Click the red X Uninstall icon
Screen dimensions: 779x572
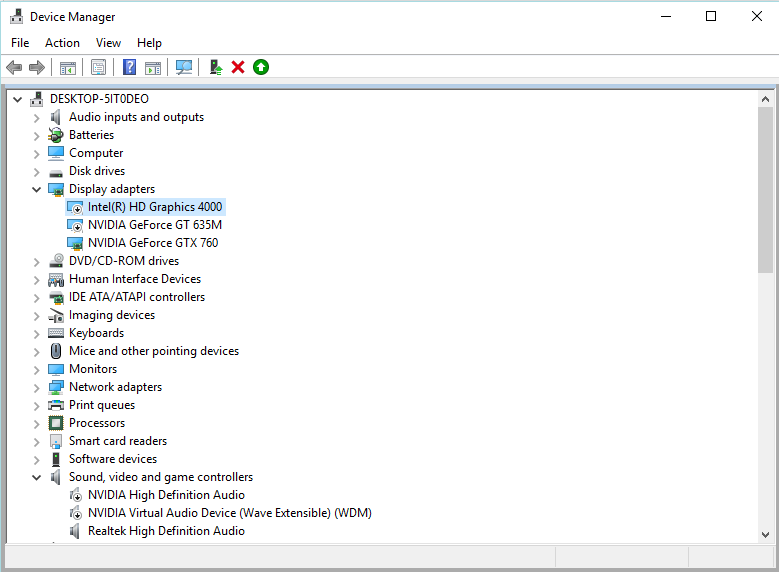tap(238, 67)
